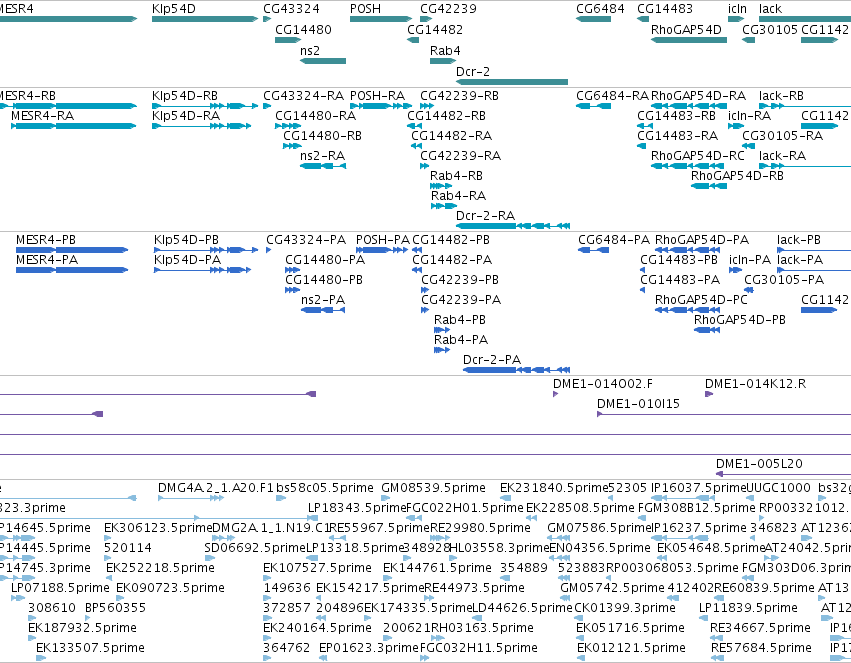Select the POSH gene label
Viewport: 851px width, 663px height.
[x=365, y=9]
